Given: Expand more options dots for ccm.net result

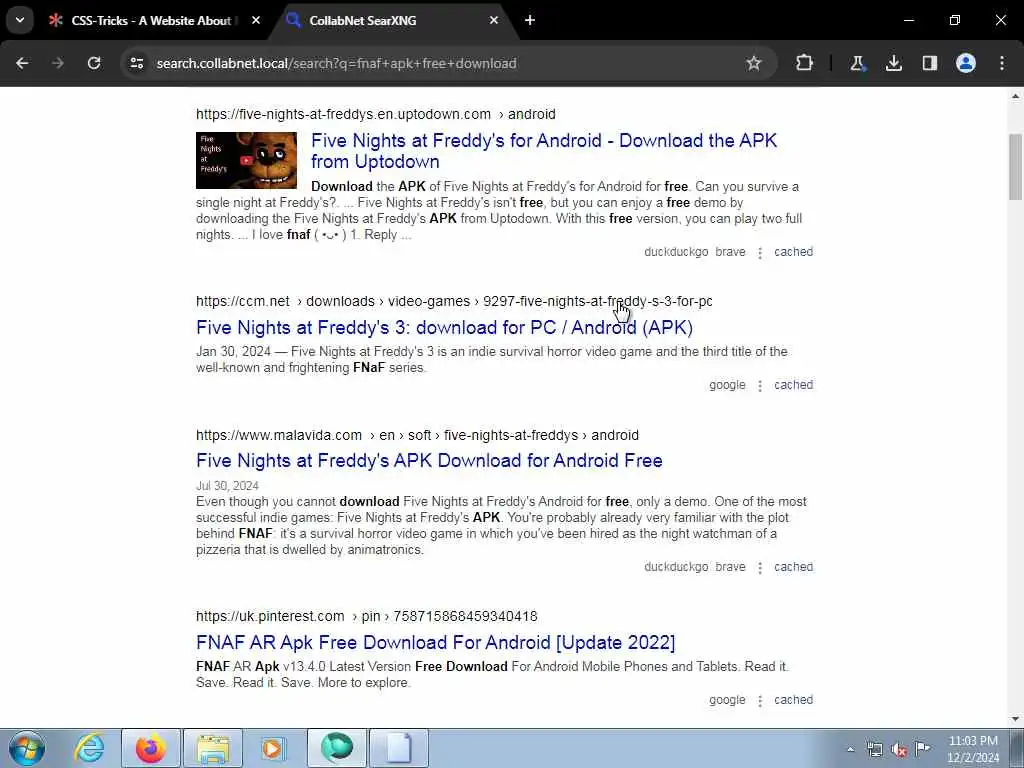Looking at the screenshot, I should tap(760, 386).
